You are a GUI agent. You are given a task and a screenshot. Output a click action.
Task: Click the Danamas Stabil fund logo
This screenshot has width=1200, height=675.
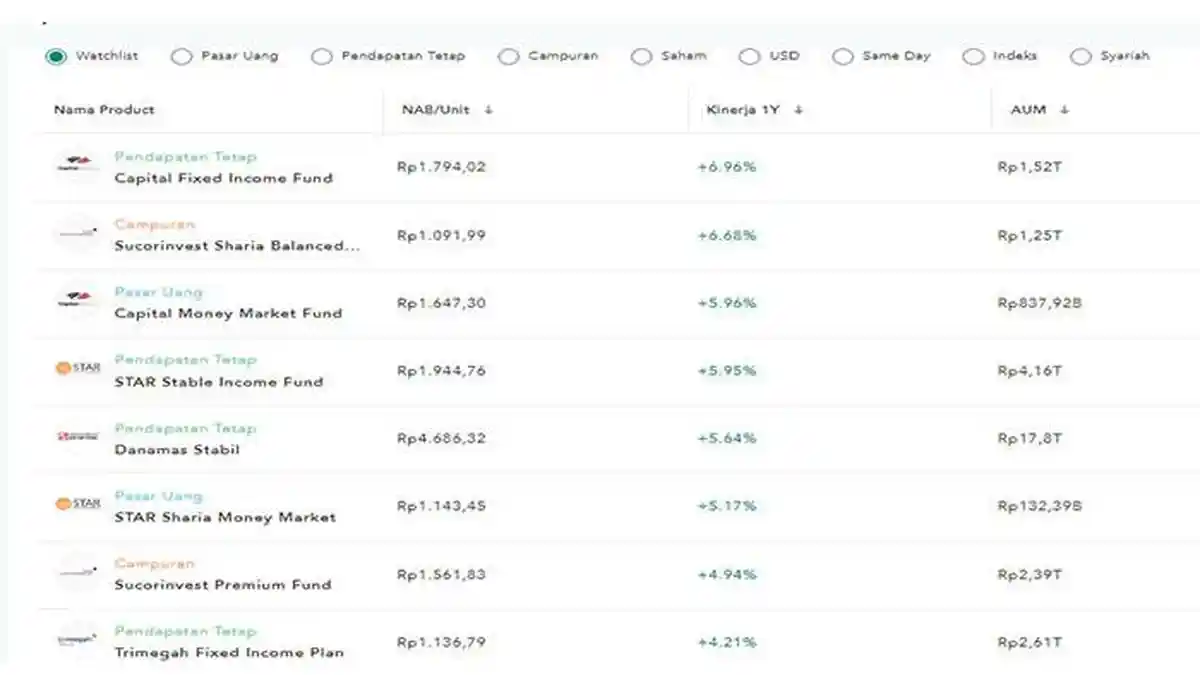76,436
